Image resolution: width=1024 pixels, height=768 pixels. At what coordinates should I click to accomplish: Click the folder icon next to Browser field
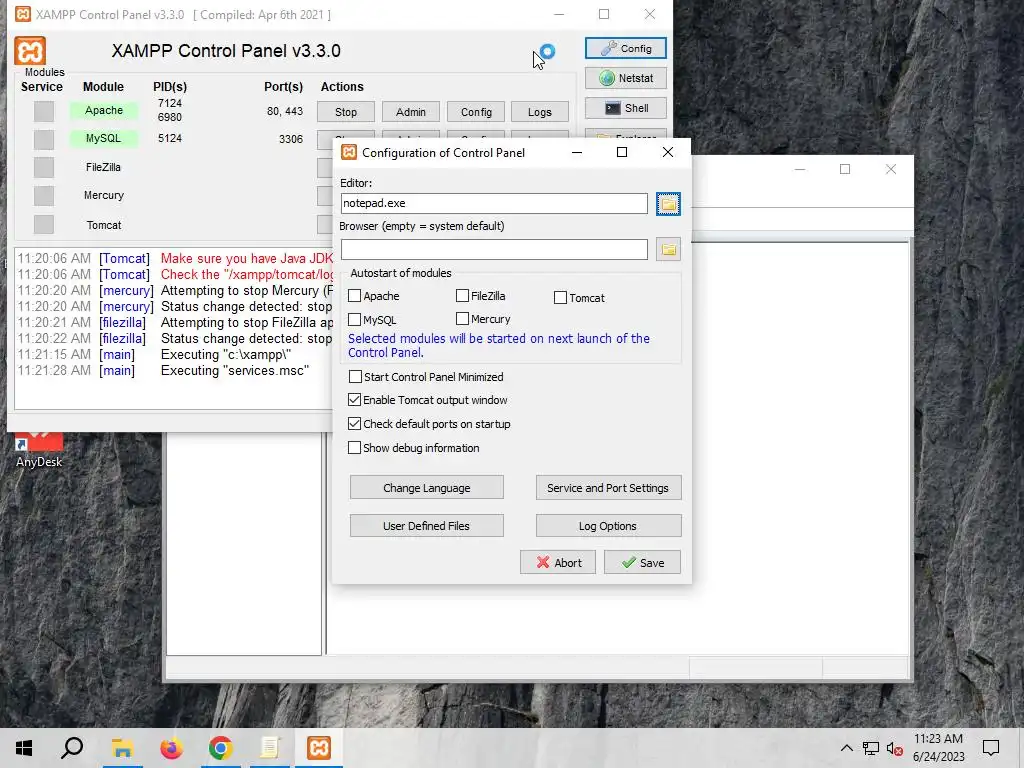(668, 249)
